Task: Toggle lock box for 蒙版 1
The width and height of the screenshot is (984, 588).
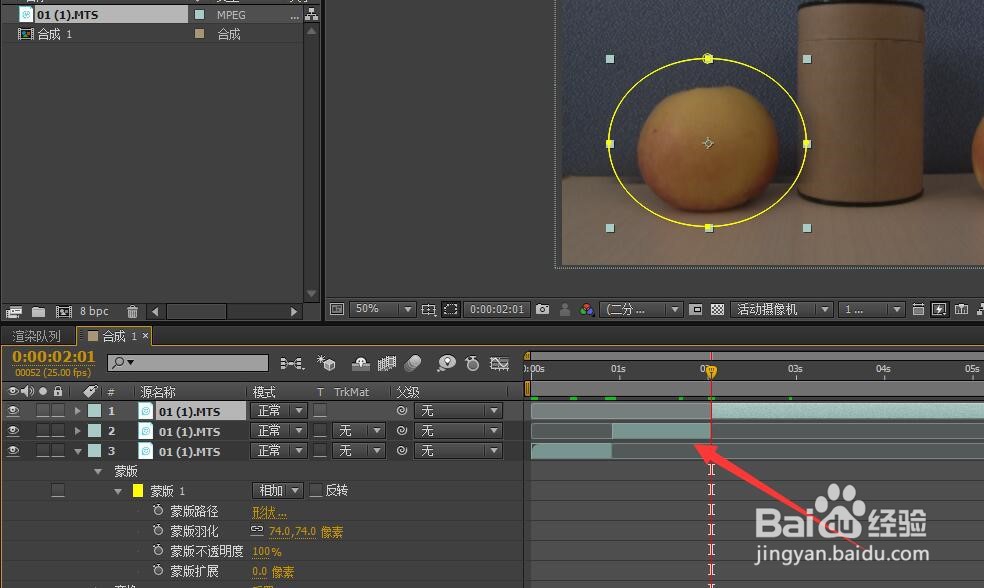Action: pos(58,491)
